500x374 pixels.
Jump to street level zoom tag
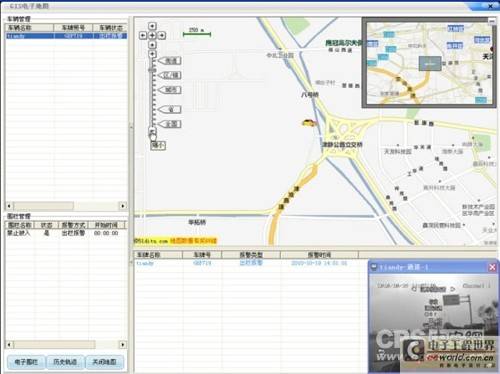[x=170, y=61]
